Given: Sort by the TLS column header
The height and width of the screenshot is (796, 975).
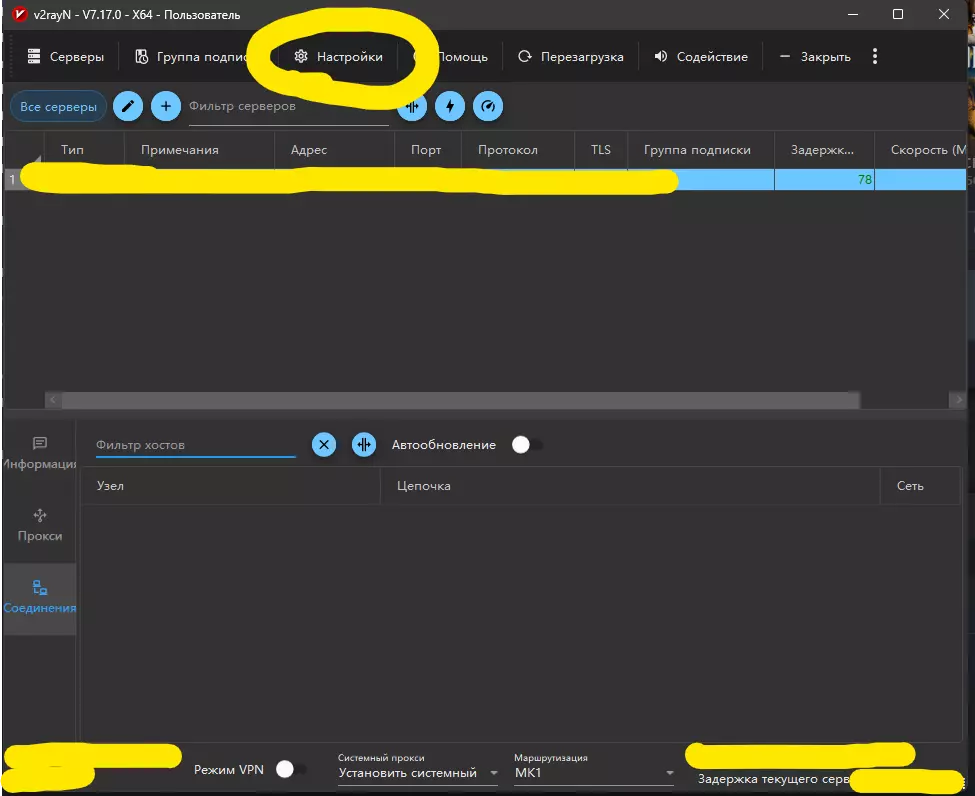Looking at the screenshot, I should coord(601,150).
